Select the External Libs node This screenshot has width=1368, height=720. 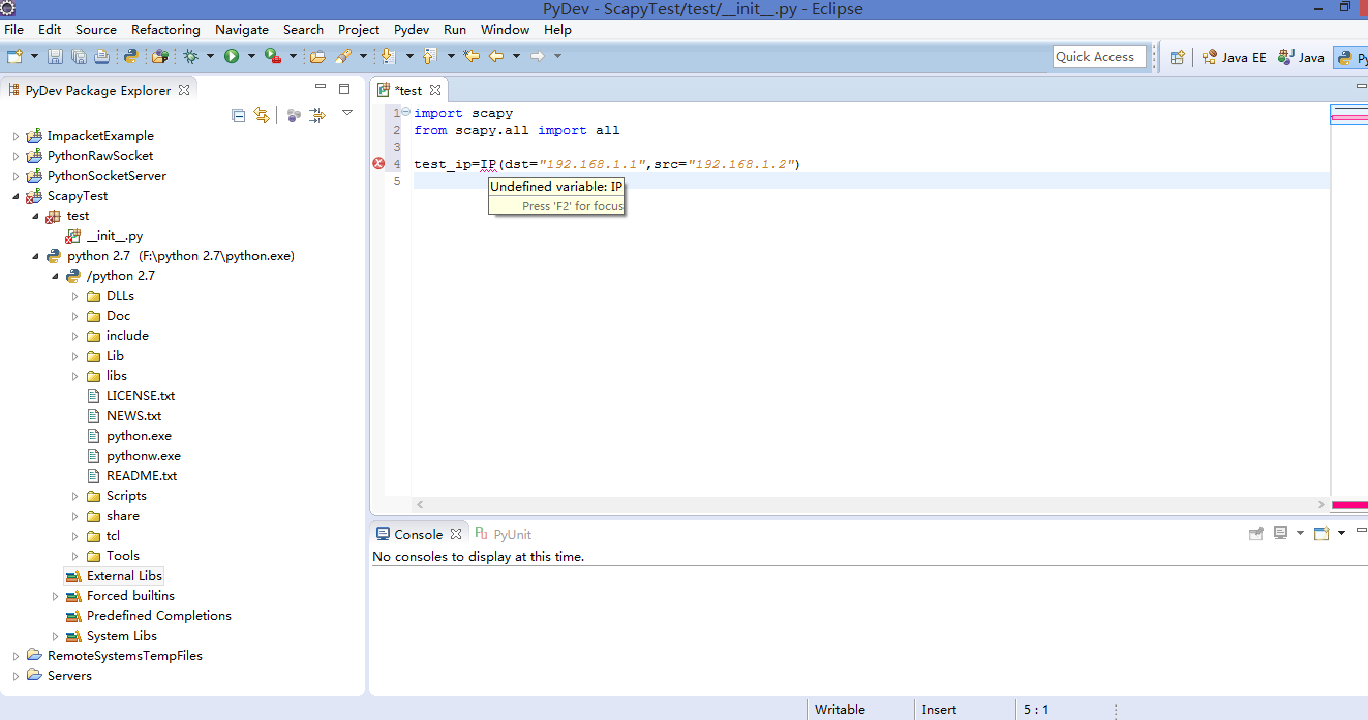(x=113, y=576)
